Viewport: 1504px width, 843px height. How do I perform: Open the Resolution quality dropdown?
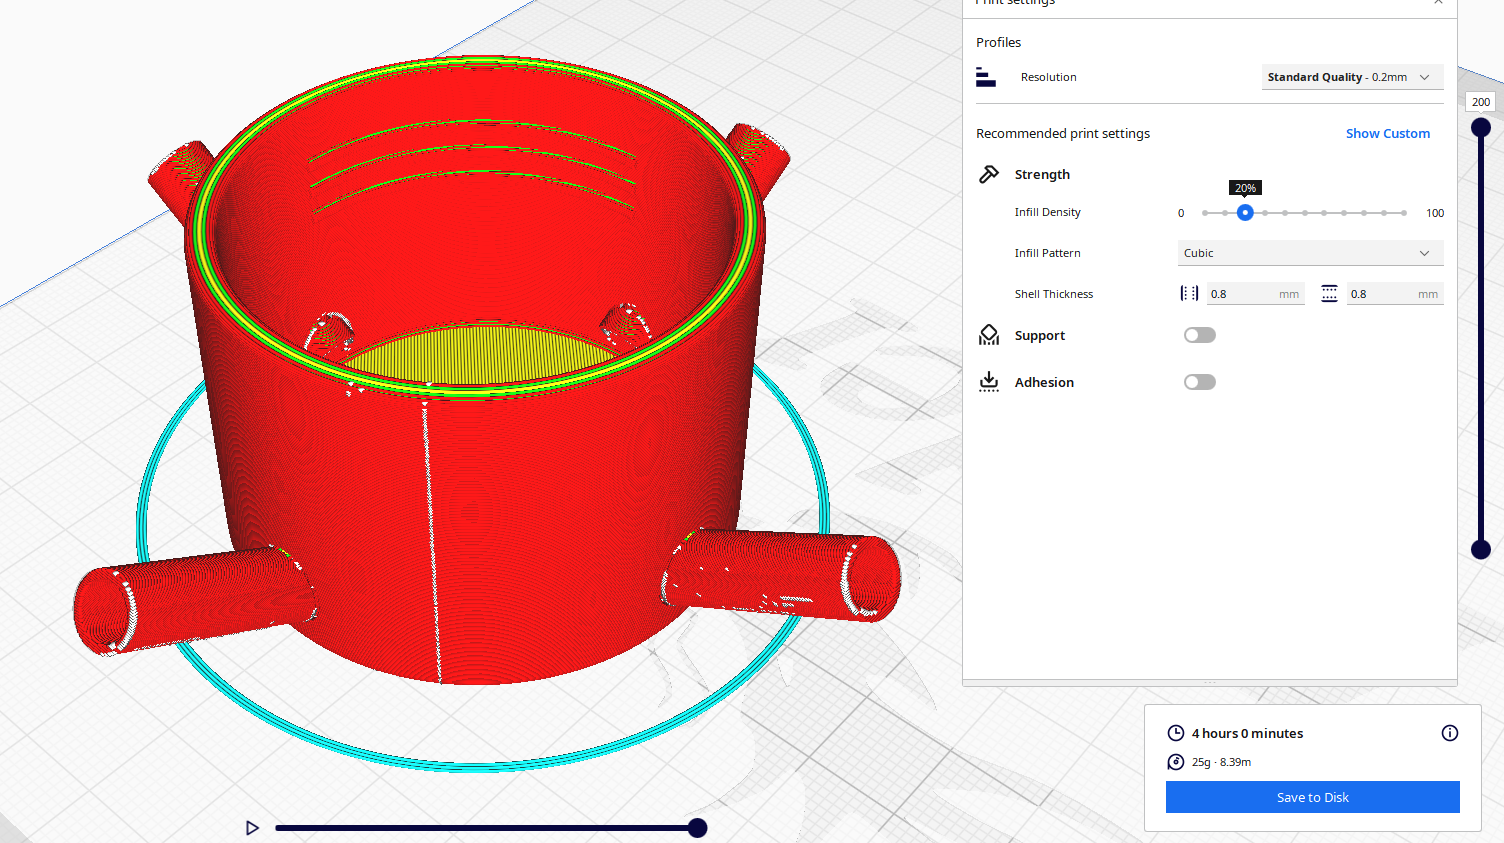1352,77
